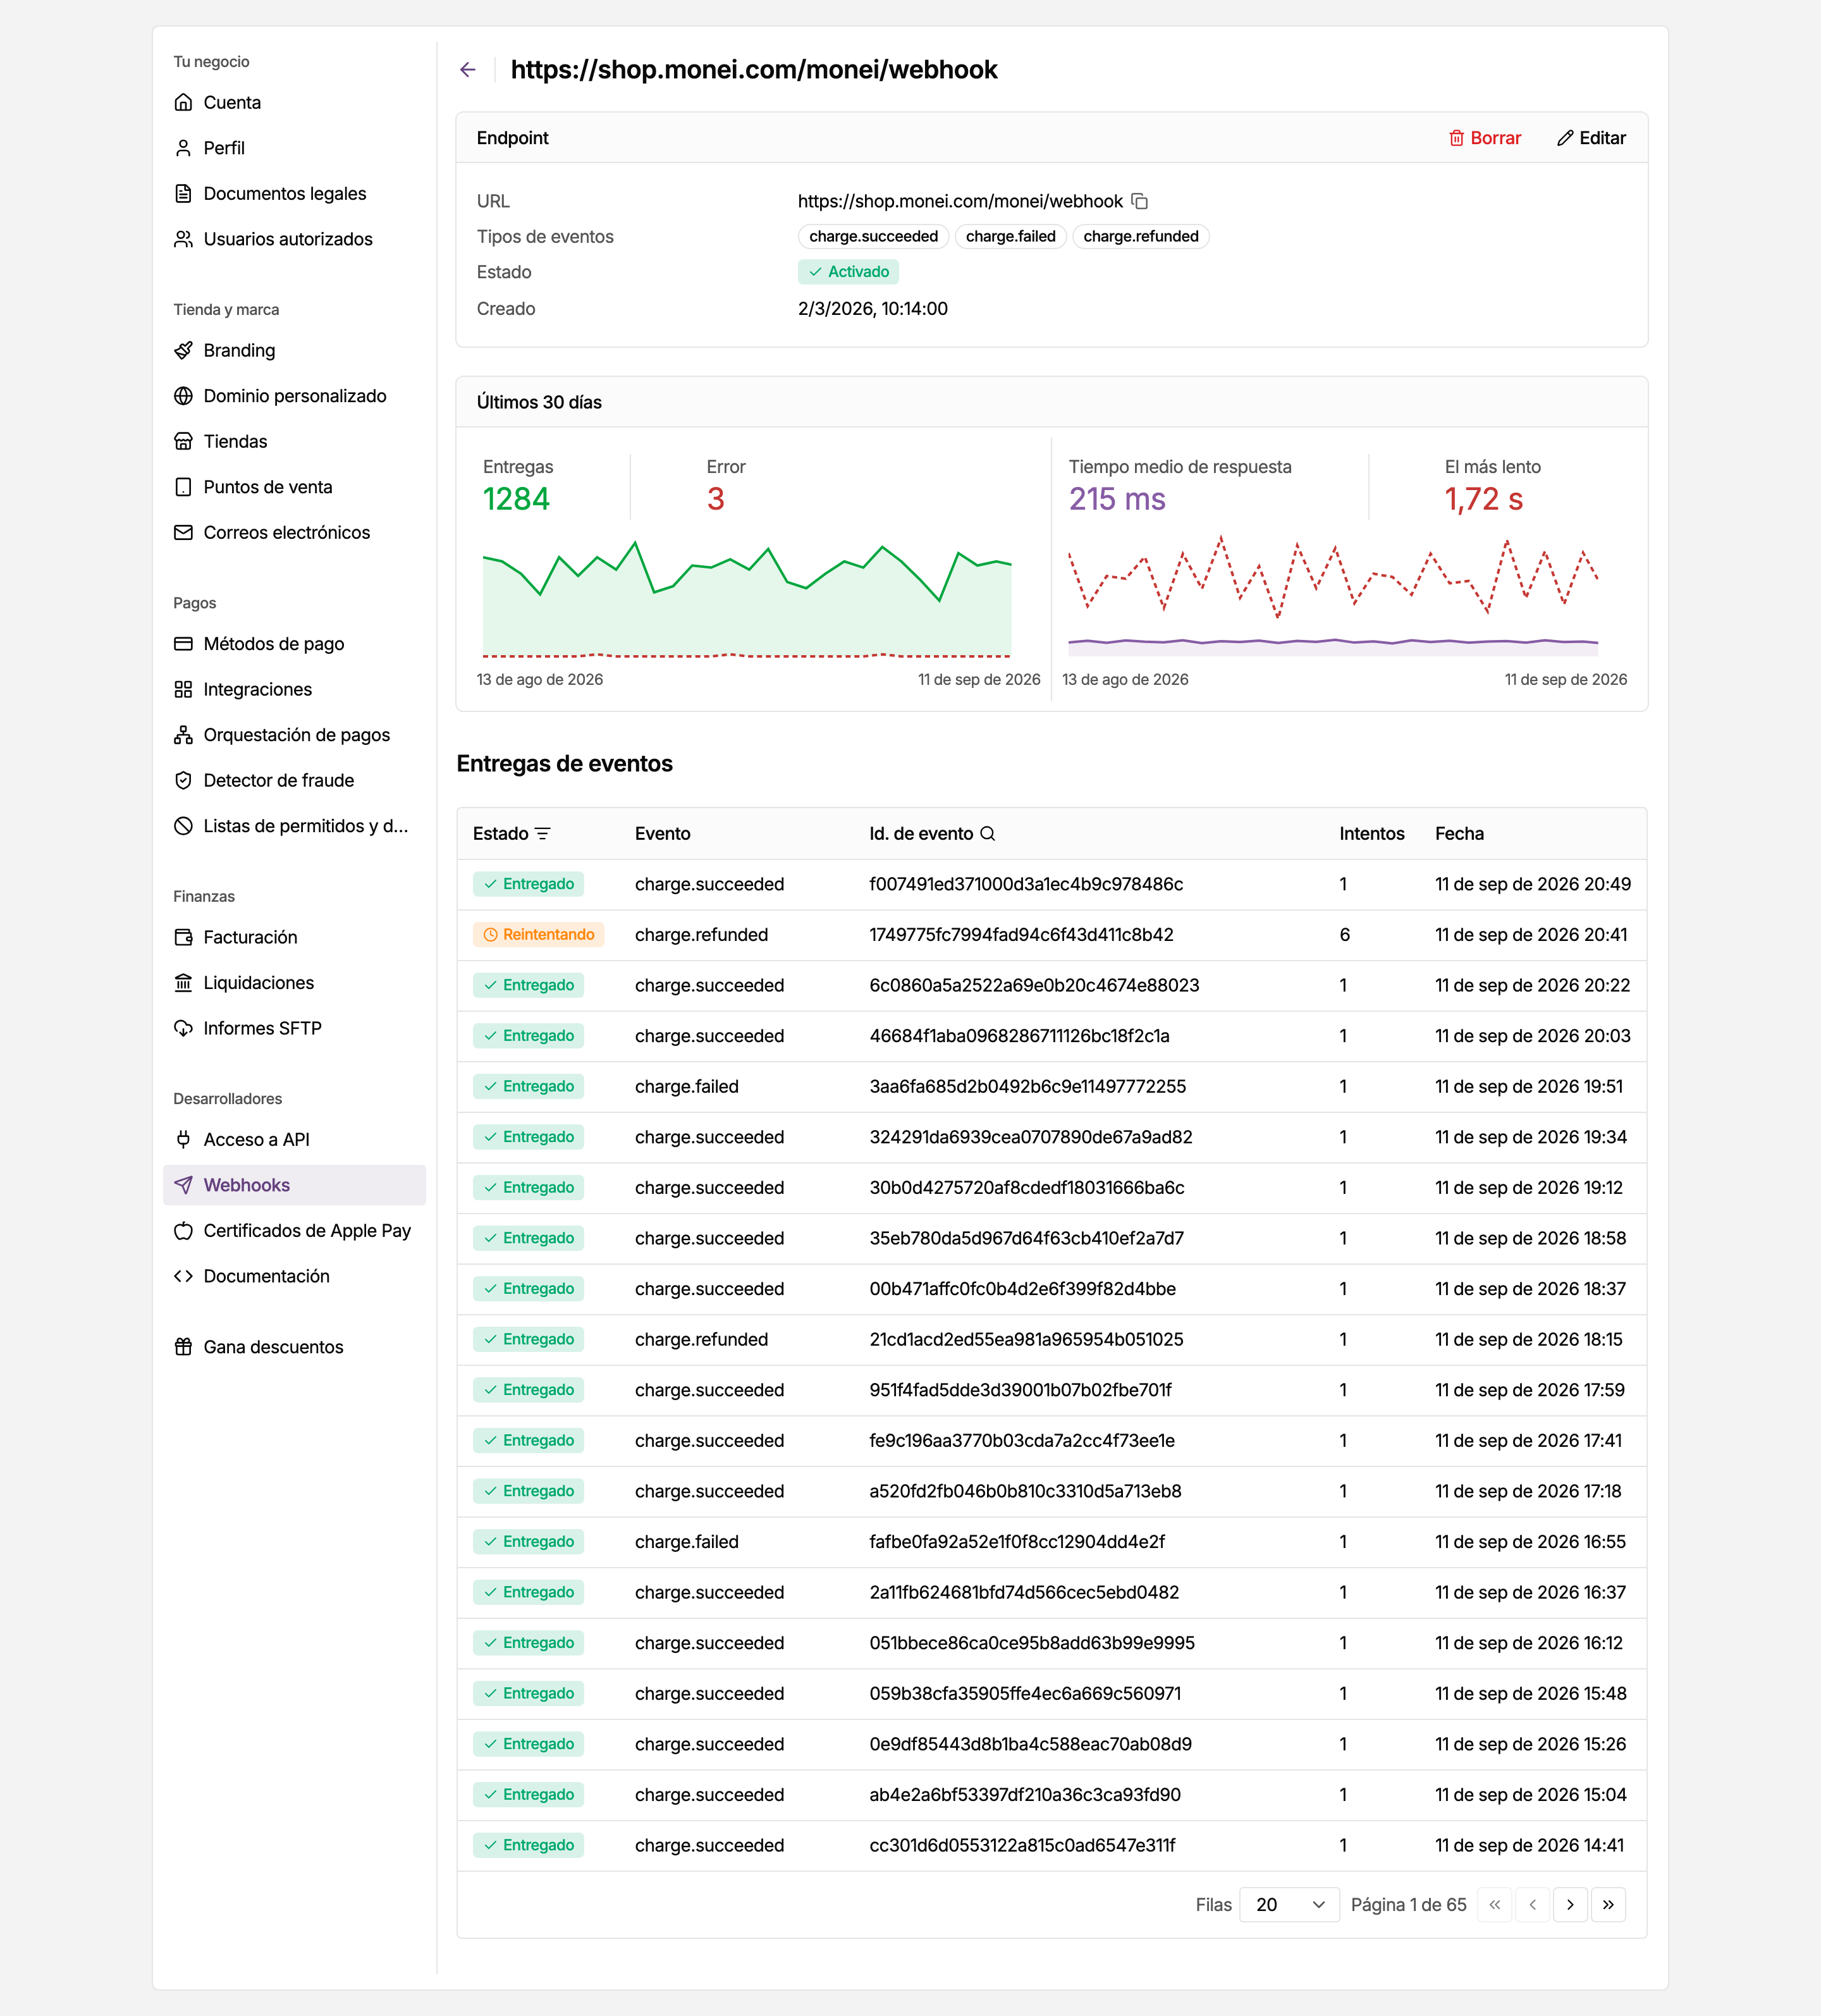
Task: Click the Listas de permitidos ban icon
Action: tap(183, 826)
